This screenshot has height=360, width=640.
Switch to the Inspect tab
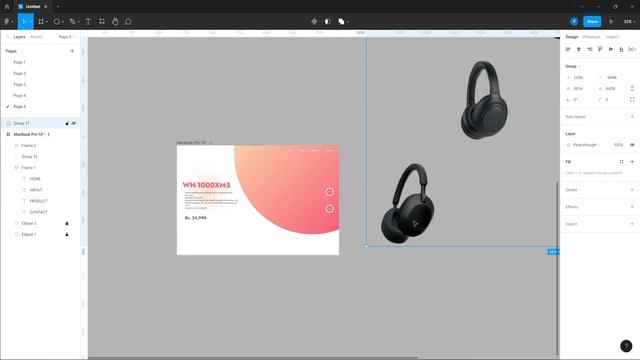pos(612,37)
